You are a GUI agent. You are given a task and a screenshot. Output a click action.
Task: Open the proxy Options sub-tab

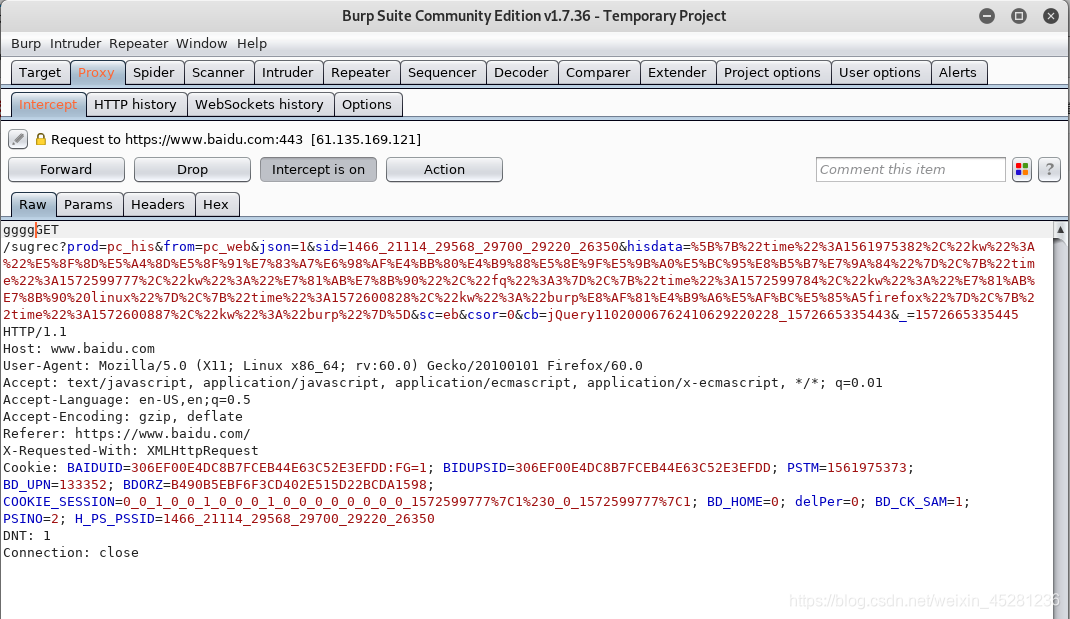pos(367,104)
